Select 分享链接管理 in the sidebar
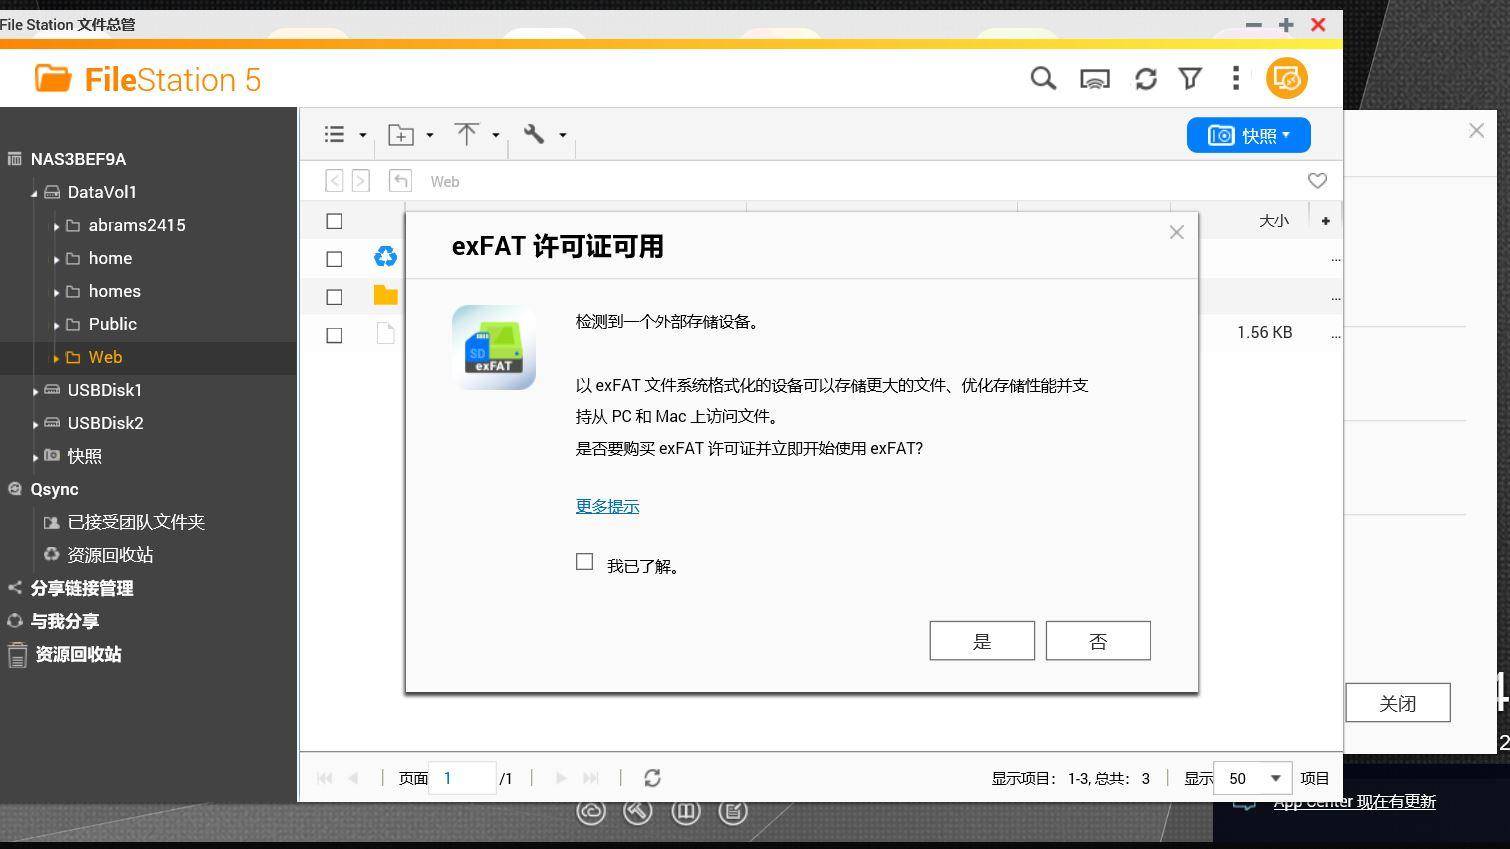This screenshot has height=849, width=1510. click(81, 588)
